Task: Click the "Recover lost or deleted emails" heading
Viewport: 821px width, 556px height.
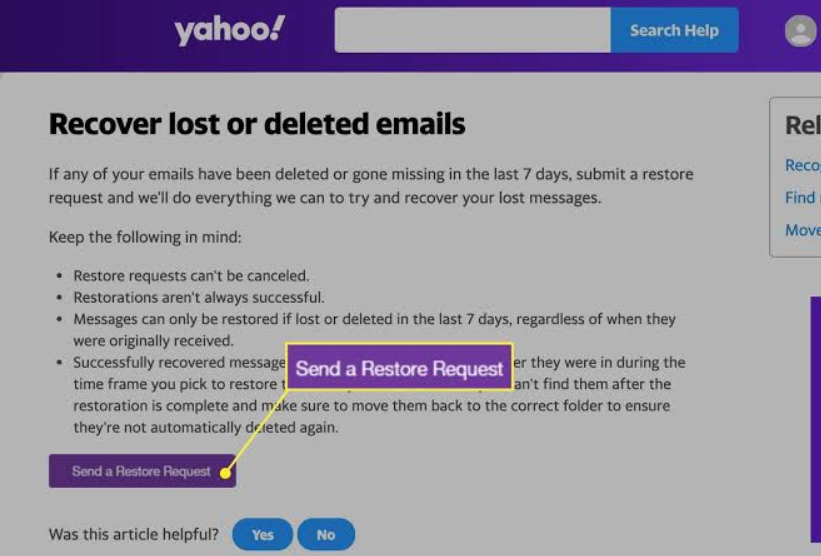Action: 257,124
